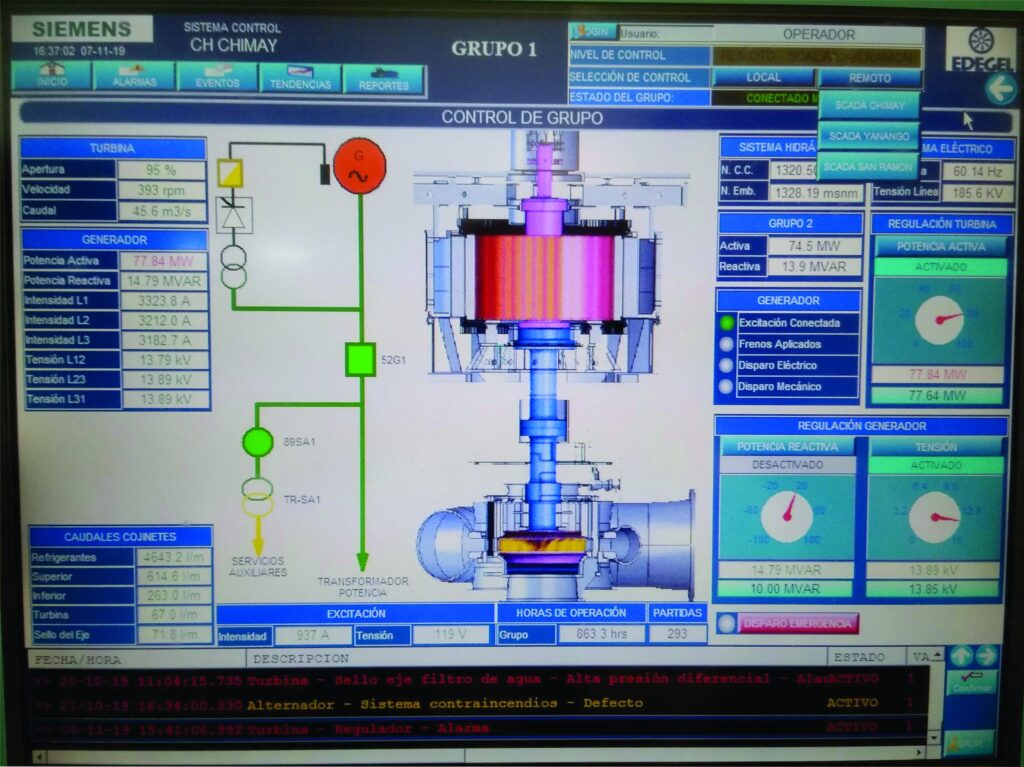
Task: Open the INICIO home screen
Action: (x=51, y=76)
